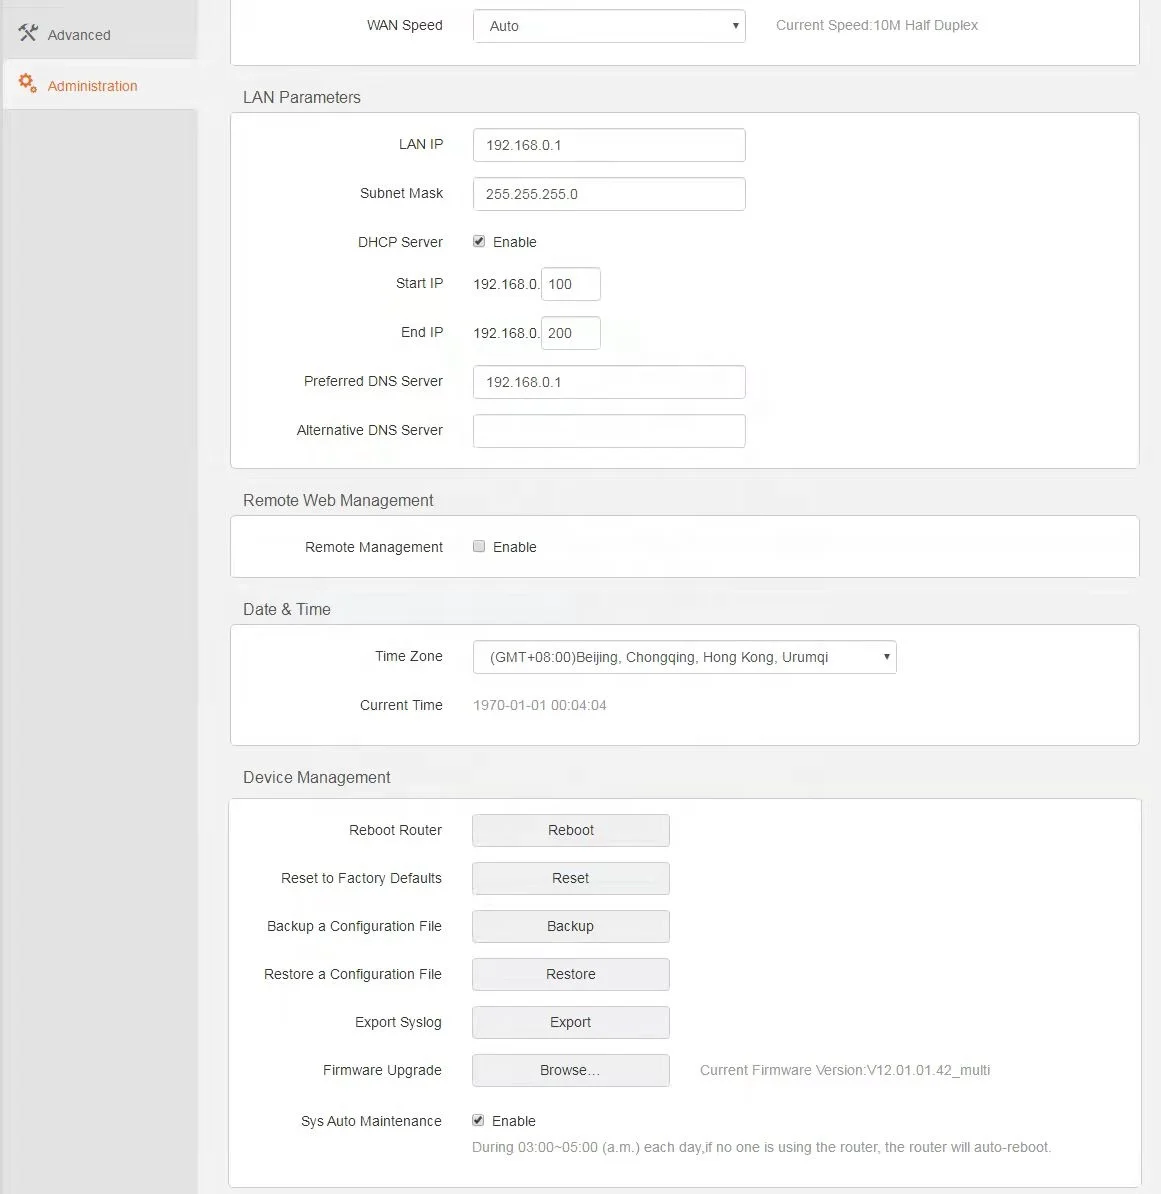Viewport: 1161px width, 1194px height.
Task: Open the Administration menu item
Action: tap(92, 86)
